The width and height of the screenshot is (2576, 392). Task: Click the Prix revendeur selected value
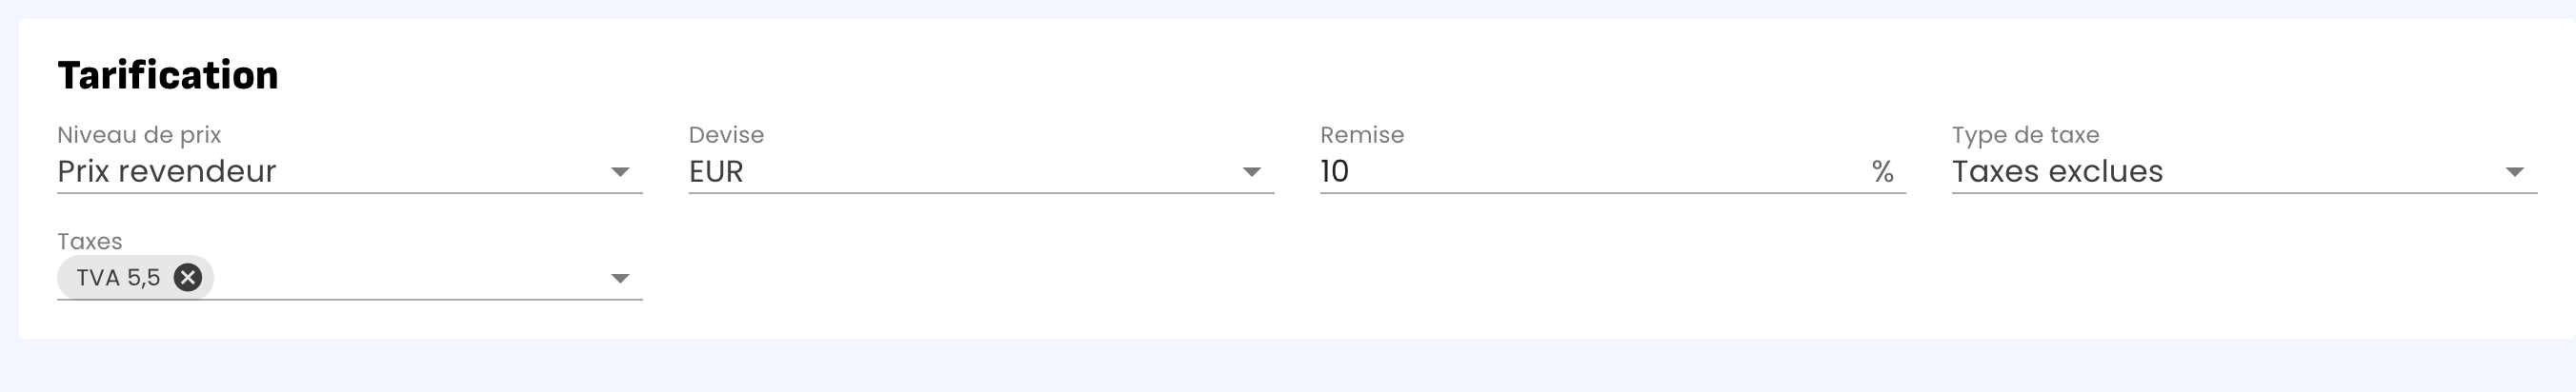click(167, 172)
